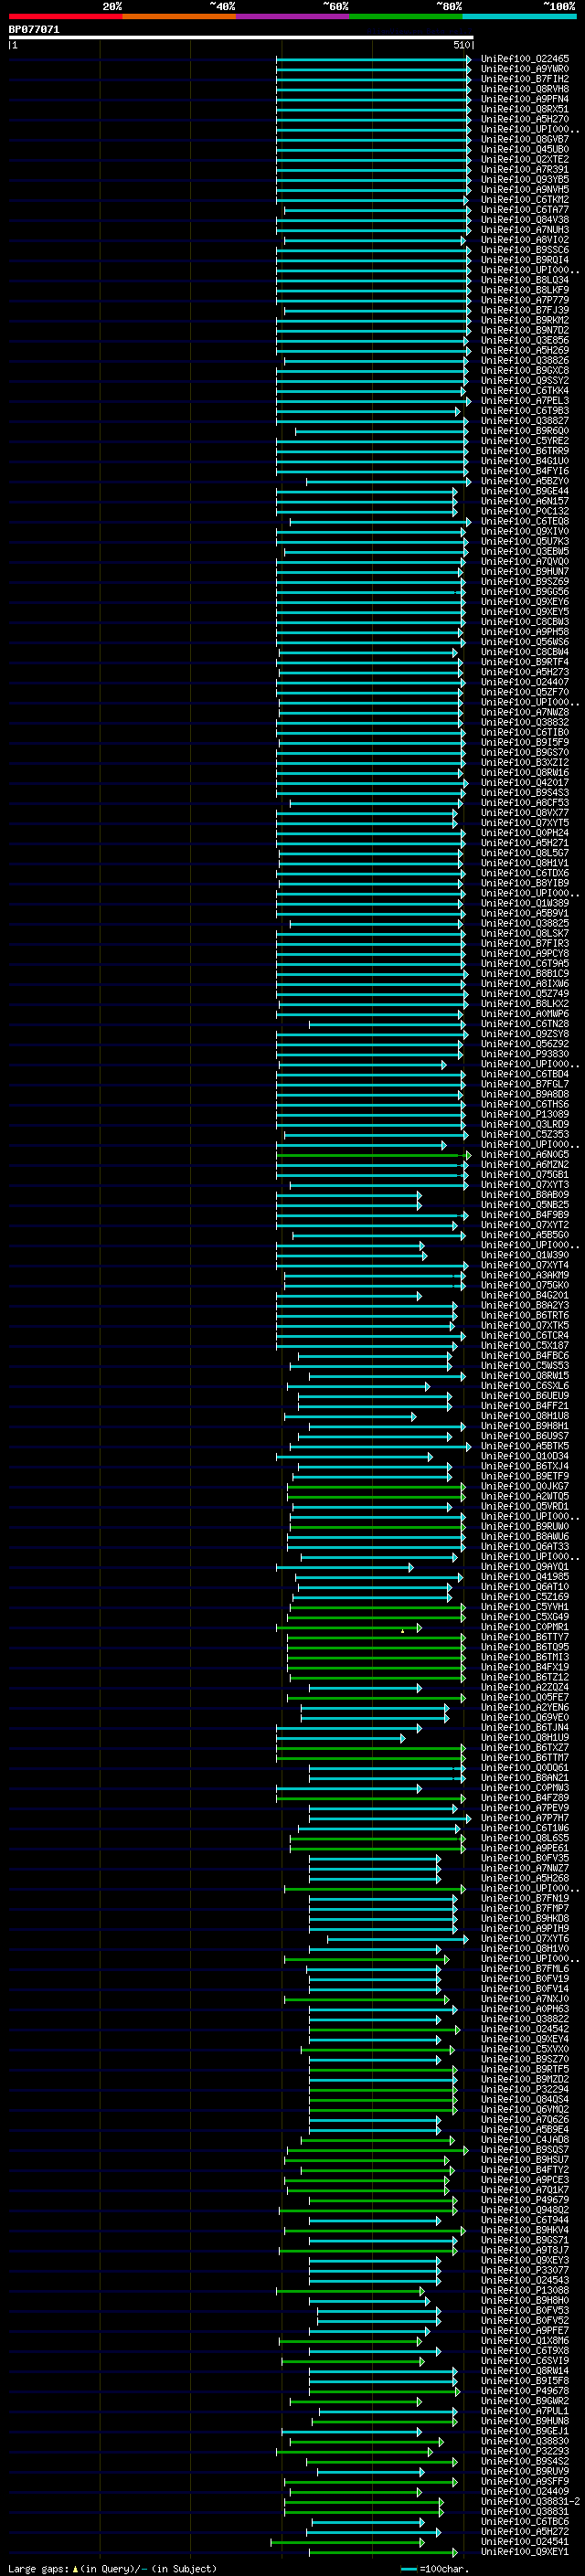Open hit UniRef100_A9YWR0

pyautogui.click(x=525, y=69)
